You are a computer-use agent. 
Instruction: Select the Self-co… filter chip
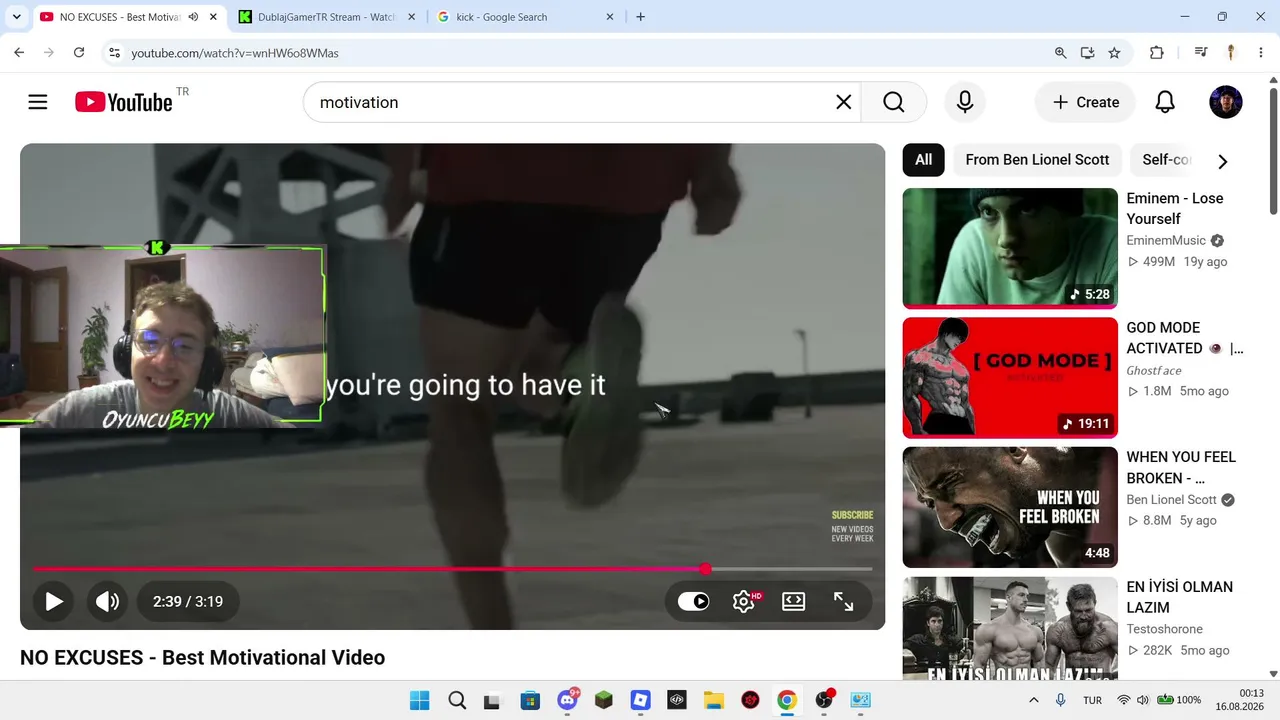click(1167, 160)
